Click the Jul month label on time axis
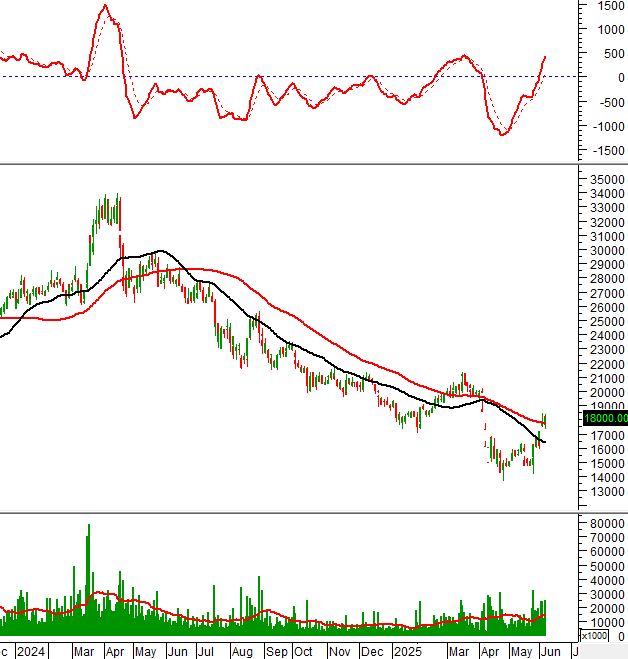Viewport: 628px width, 659px height. tap(206, 651)
